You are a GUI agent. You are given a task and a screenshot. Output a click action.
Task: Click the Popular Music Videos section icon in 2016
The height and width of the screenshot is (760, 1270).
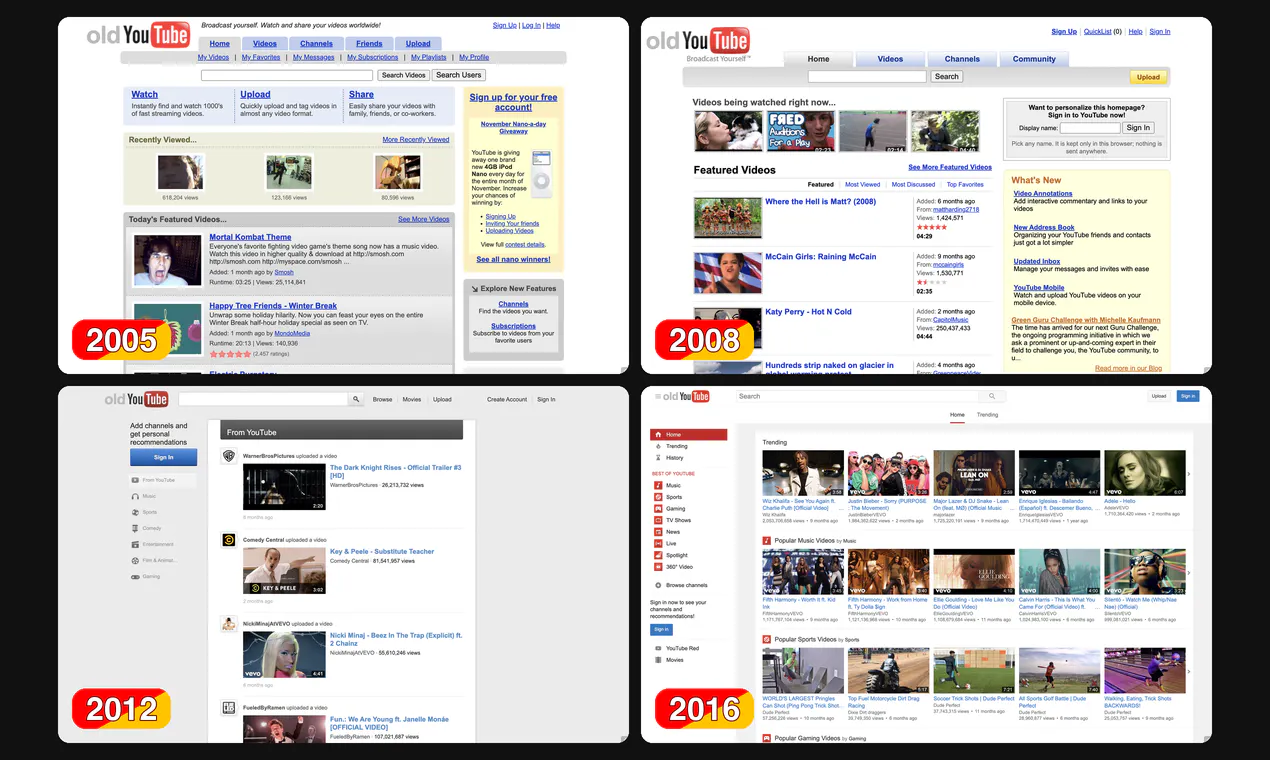767,540
